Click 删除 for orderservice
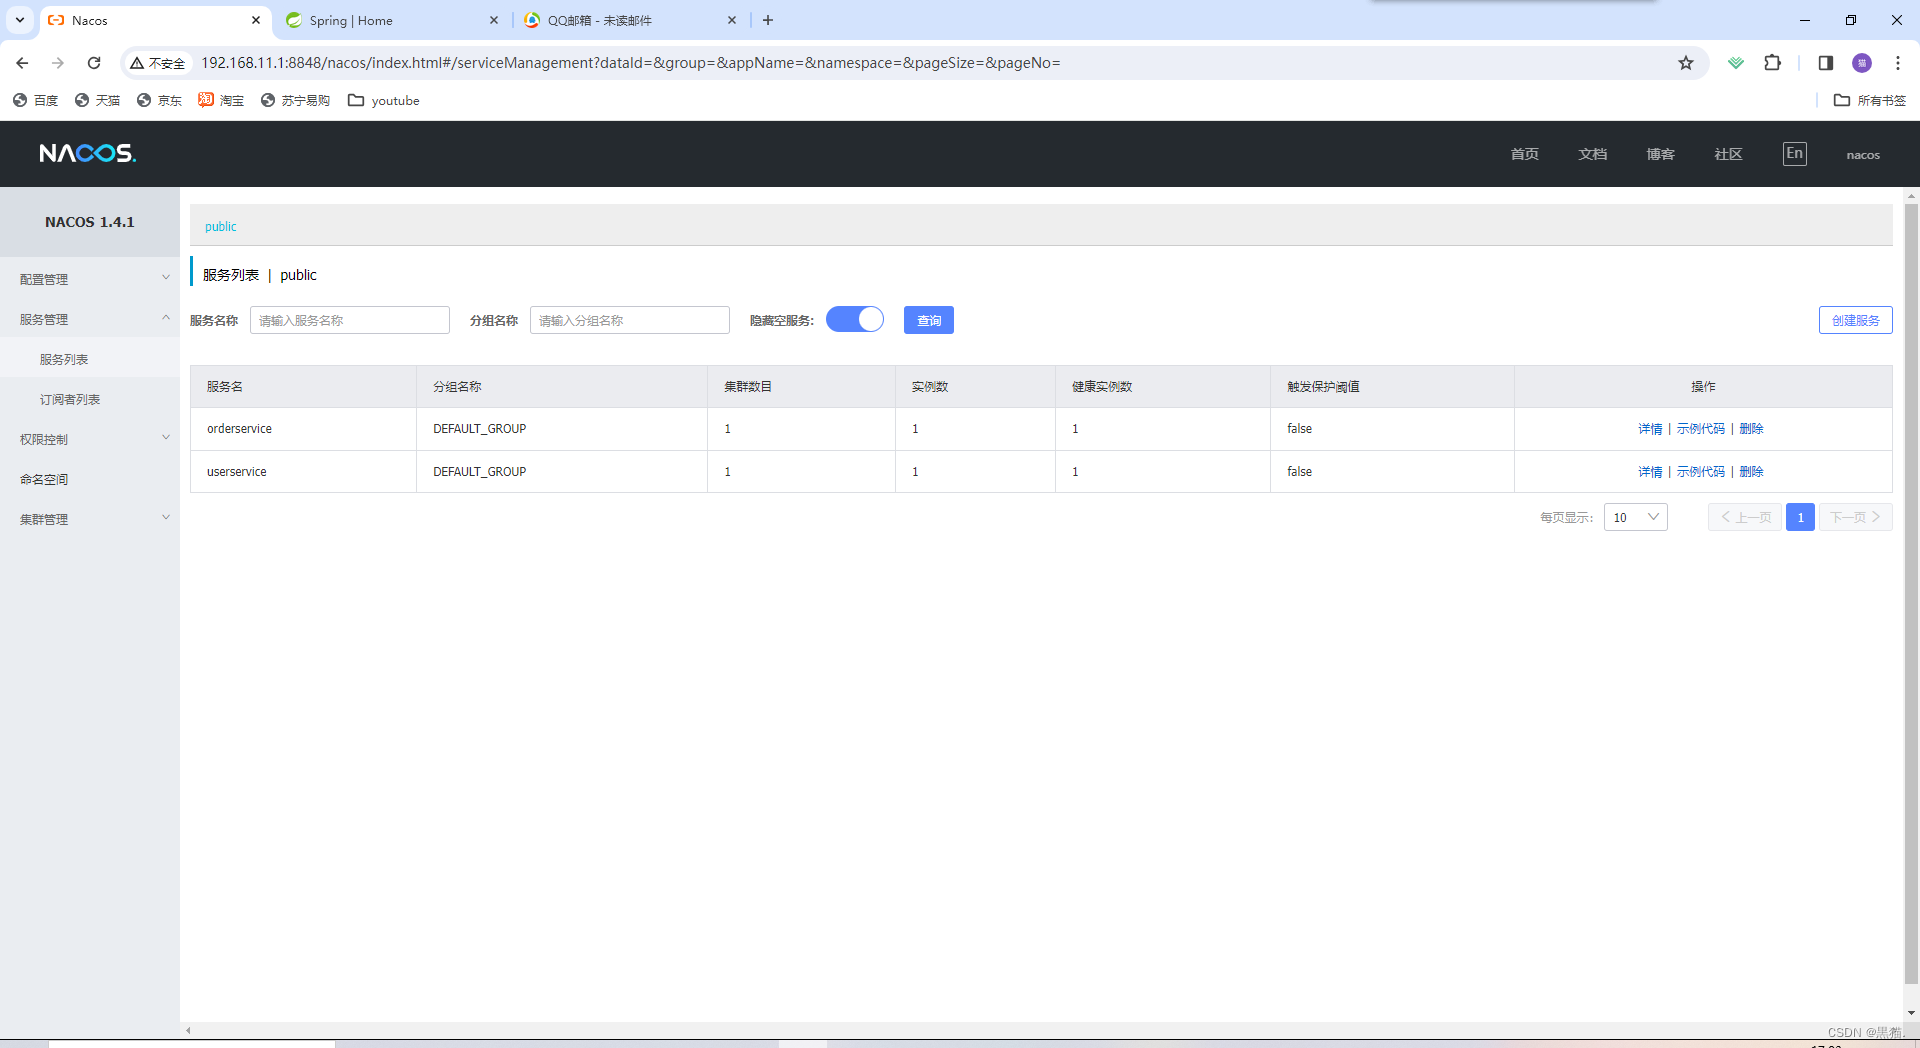 click(x=1751, y=429)
